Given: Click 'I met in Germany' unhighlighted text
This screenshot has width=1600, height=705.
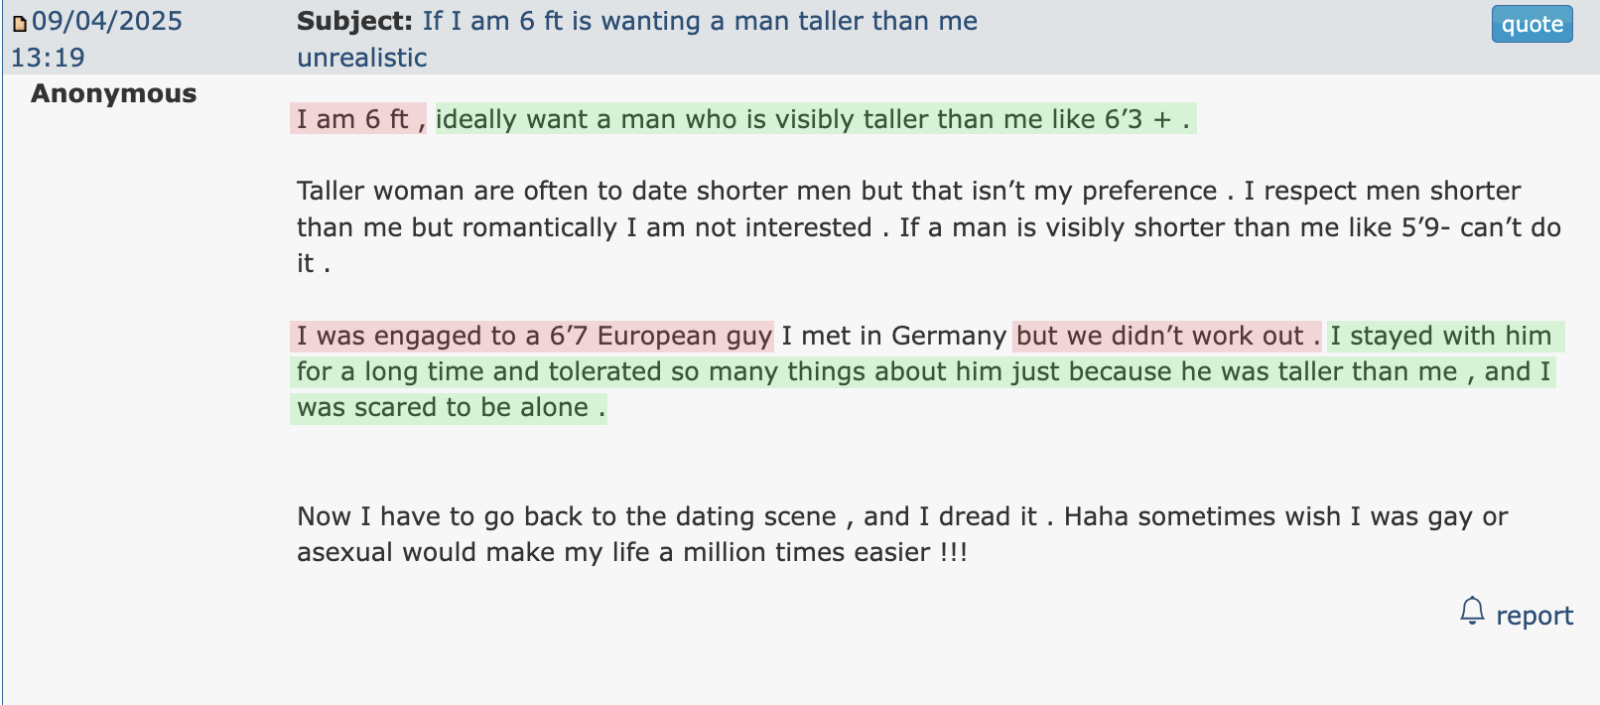Looking at the screenshot, I should (894, 336).
